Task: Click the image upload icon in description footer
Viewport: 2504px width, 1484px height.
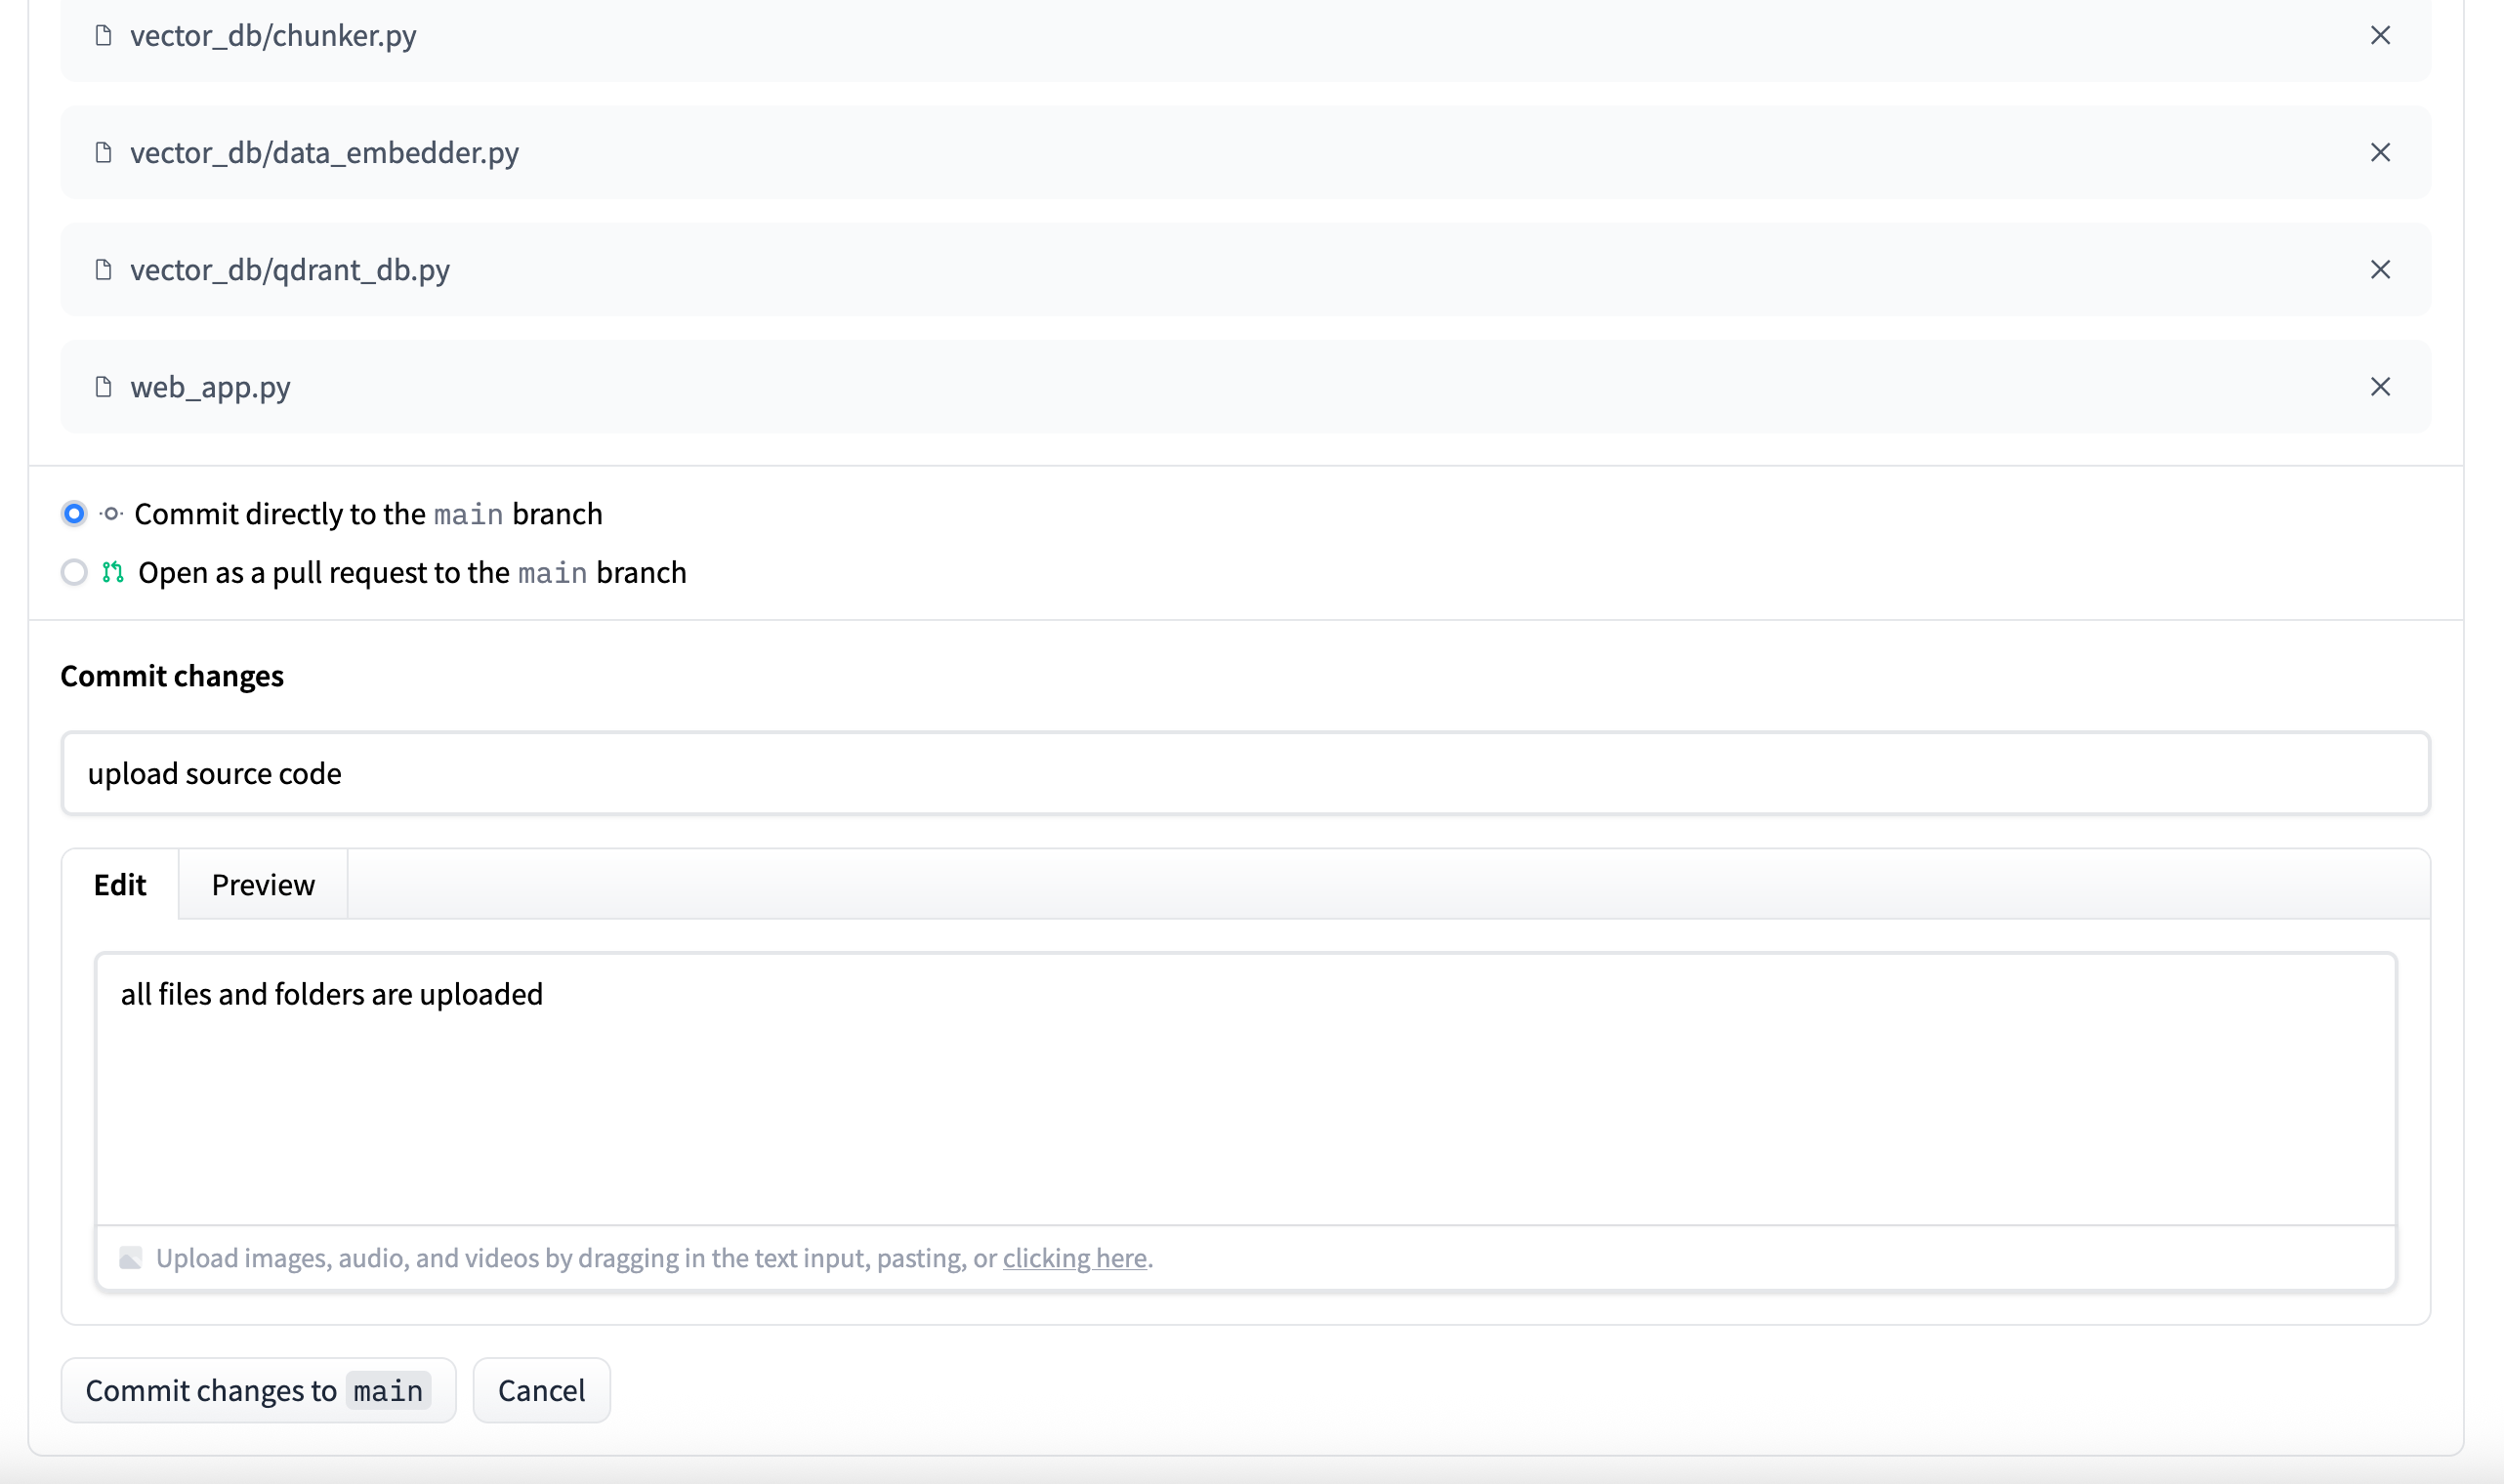Action: point(130,1257)
